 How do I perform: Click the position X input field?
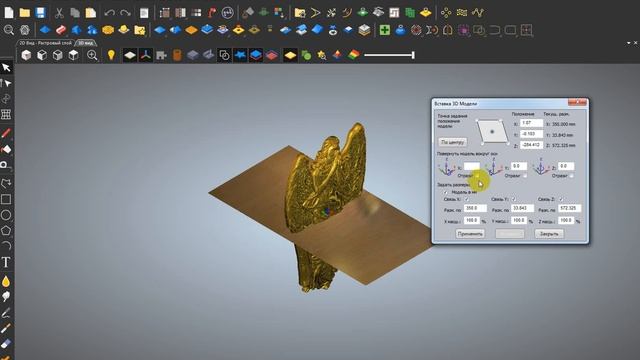pyautogui.click(x=531, y=123)
